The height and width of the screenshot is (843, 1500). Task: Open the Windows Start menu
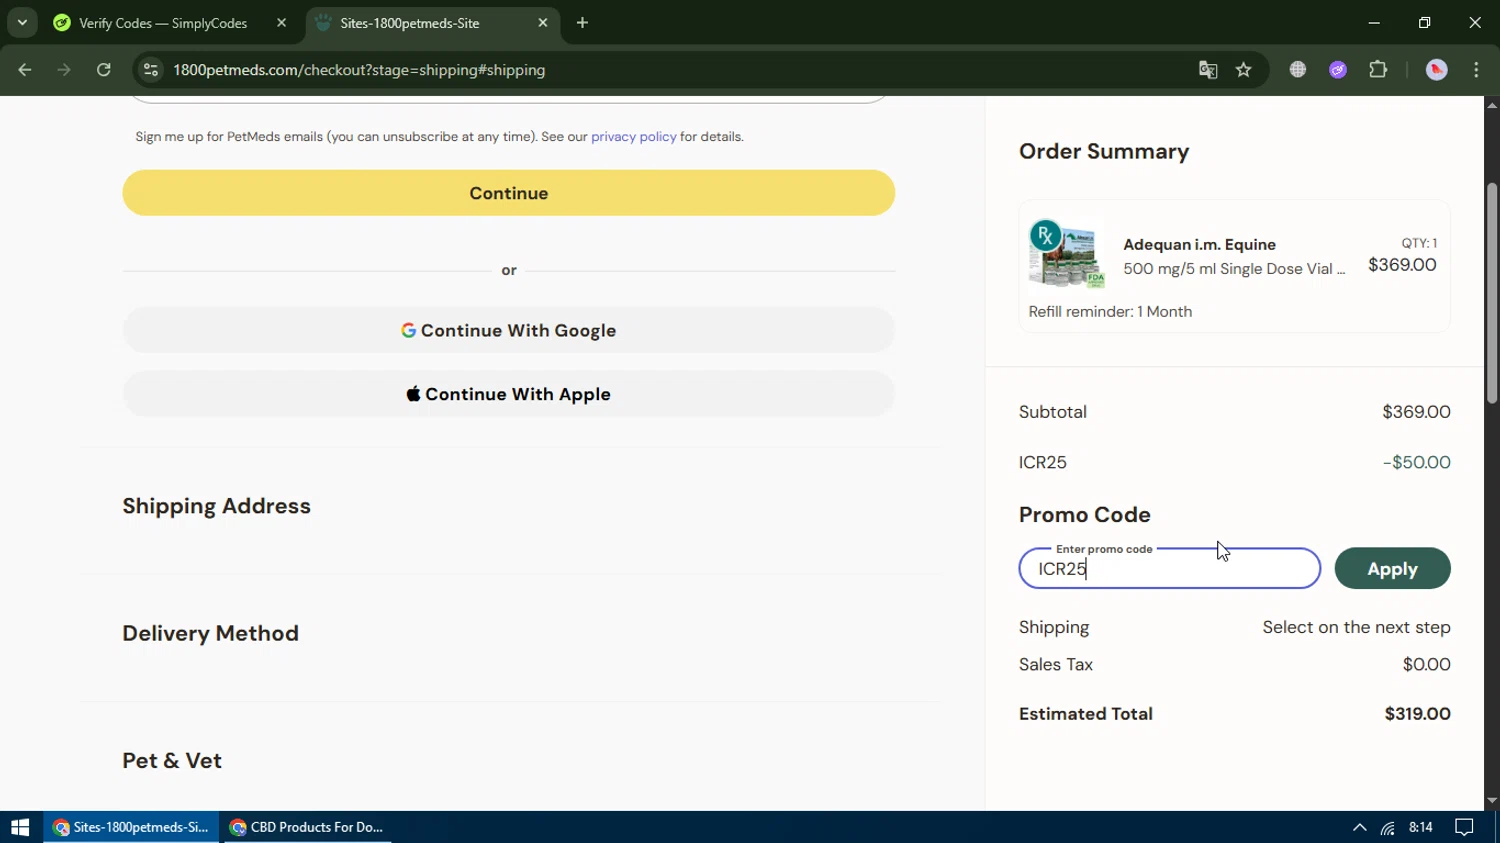click(x=20, y=827)
